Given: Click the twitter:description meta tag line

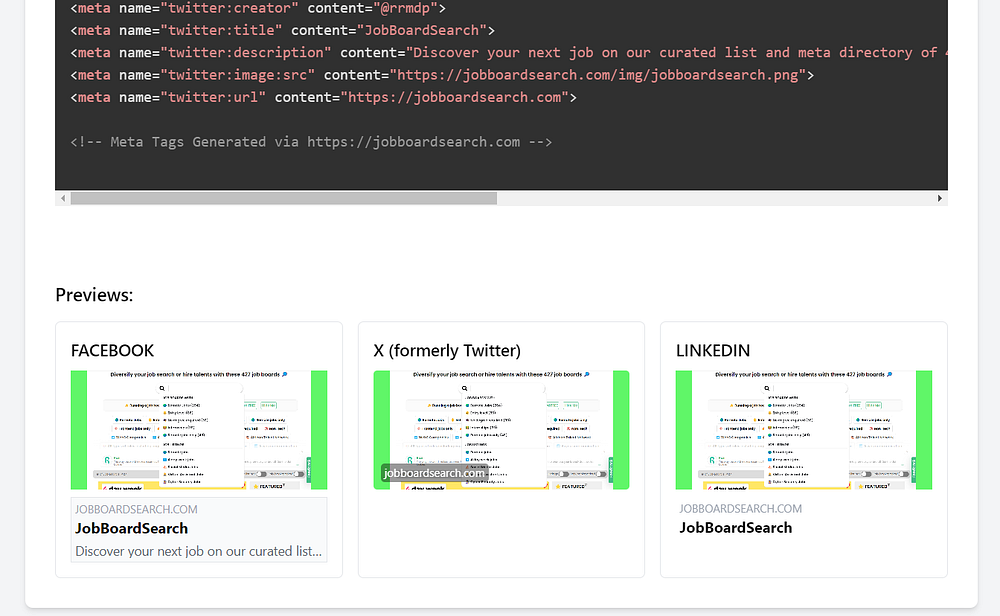Looking at the screenshot, I should point(508,53).
